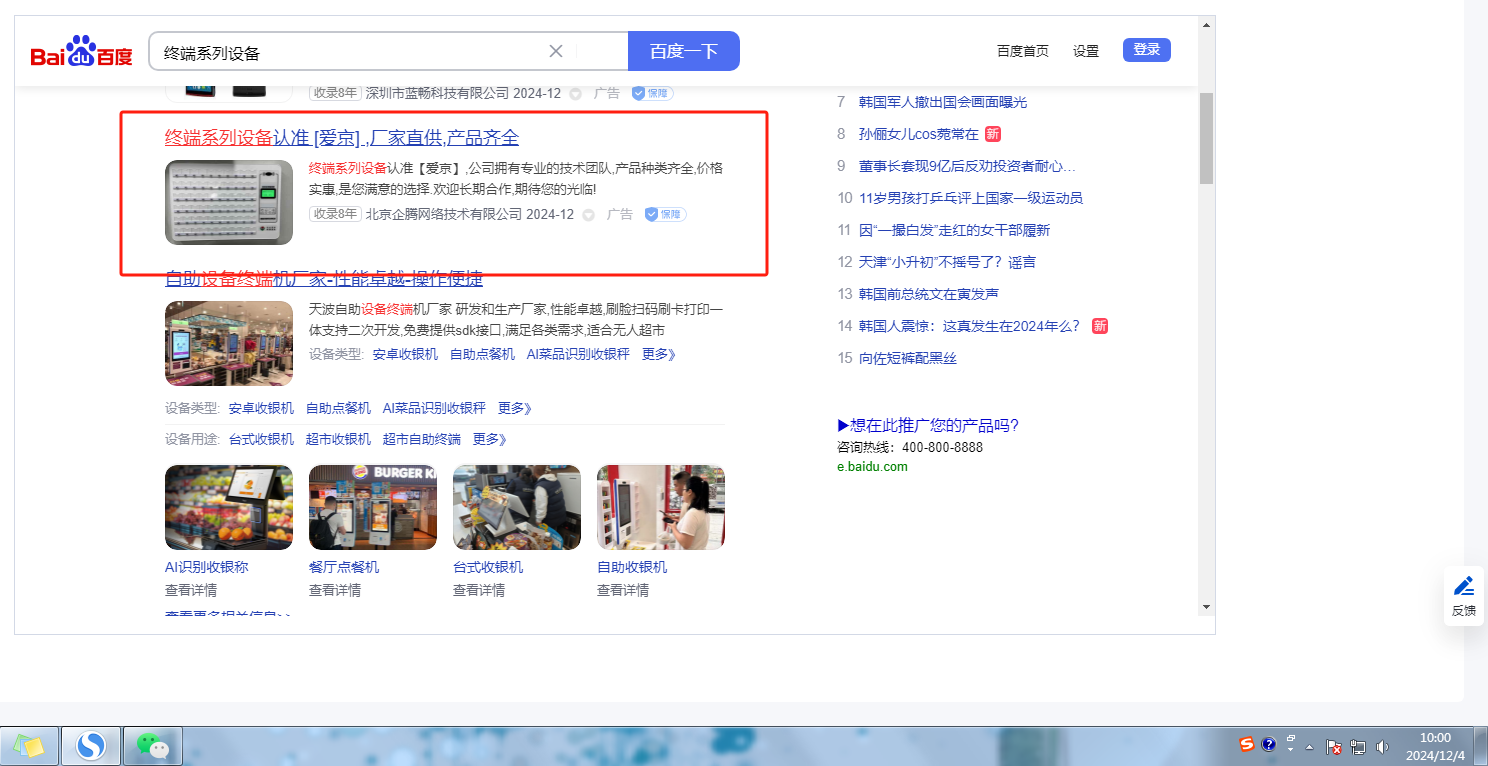Click 查看详情 under AI识别收银称
The image size is (1488, 766).
tap(193, 590)
